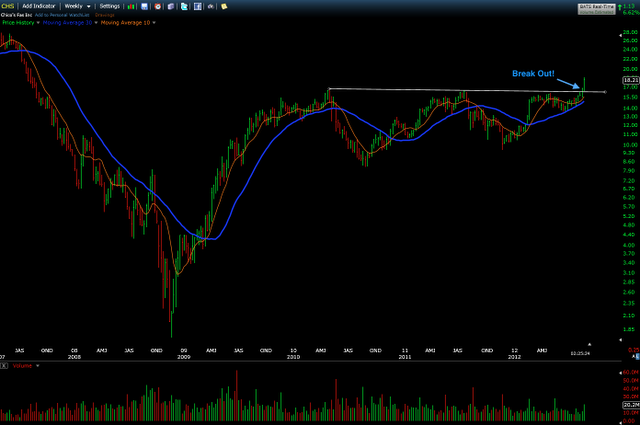Expand the Moving Average 10 dropdown
The image size is (640, 425).
tap(154, 23)
